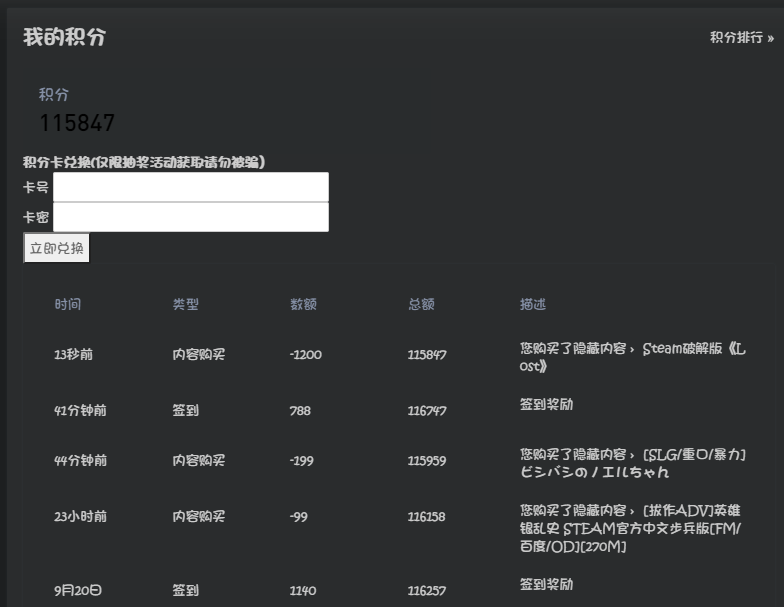Click the 时间 column header
This screenshot has height=607, width=784.
pos(68,304)
